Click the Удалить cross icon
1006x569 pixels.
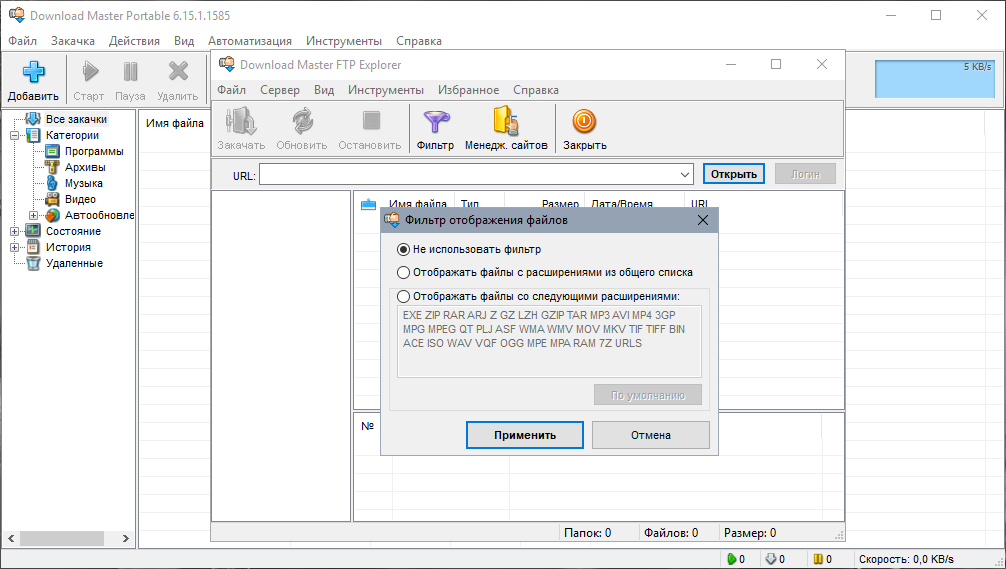(178, 71)
